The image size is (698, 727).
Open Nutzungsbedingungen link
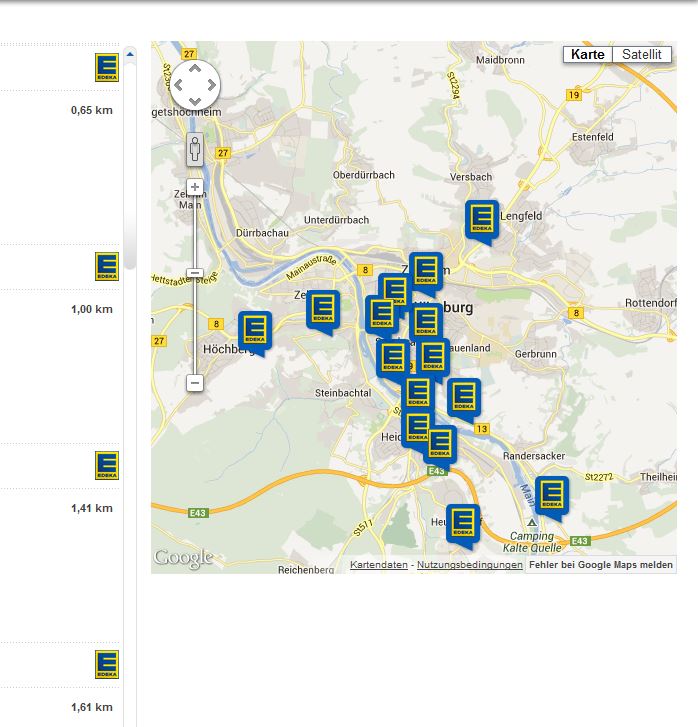click(469, 565)
